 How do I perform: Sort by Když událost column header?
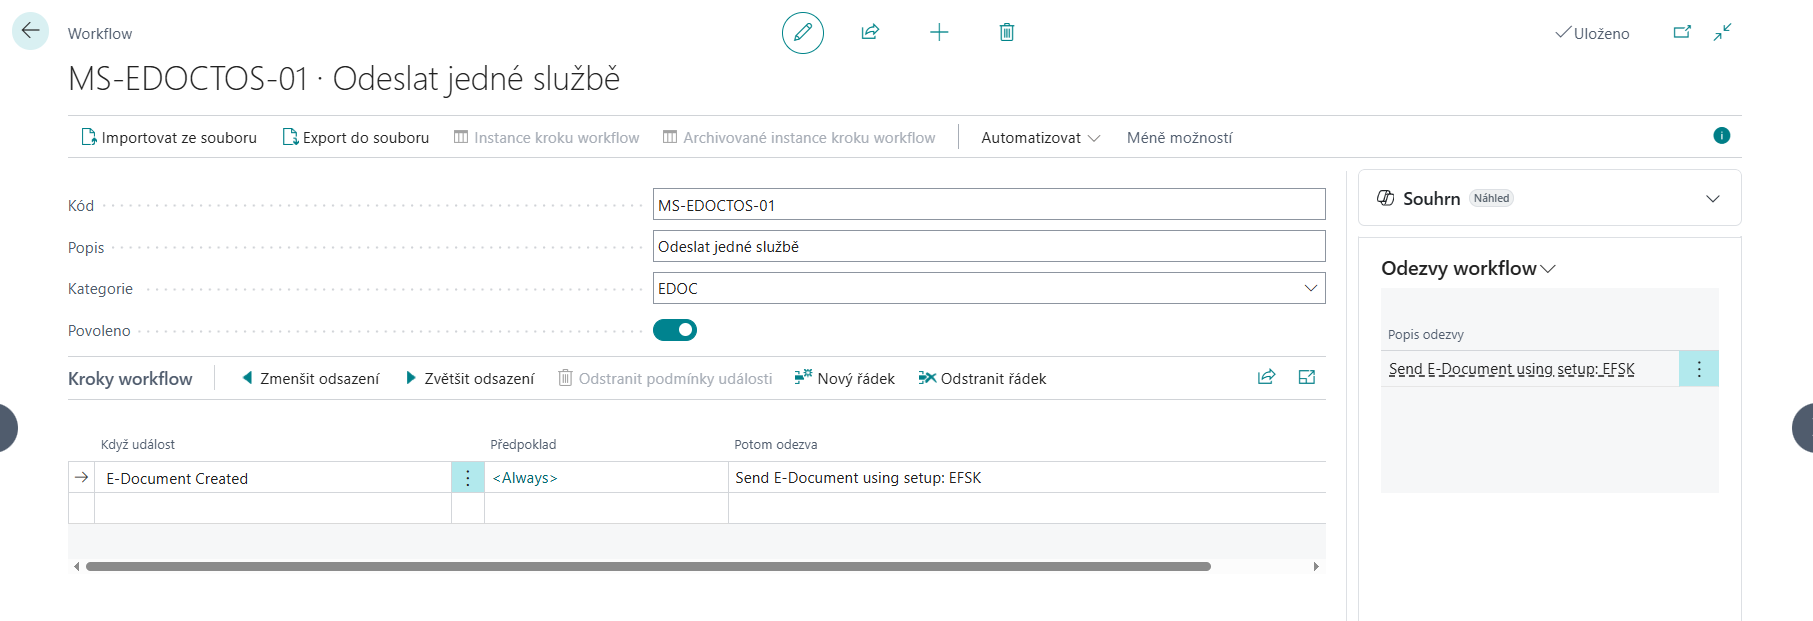point(138,444)
